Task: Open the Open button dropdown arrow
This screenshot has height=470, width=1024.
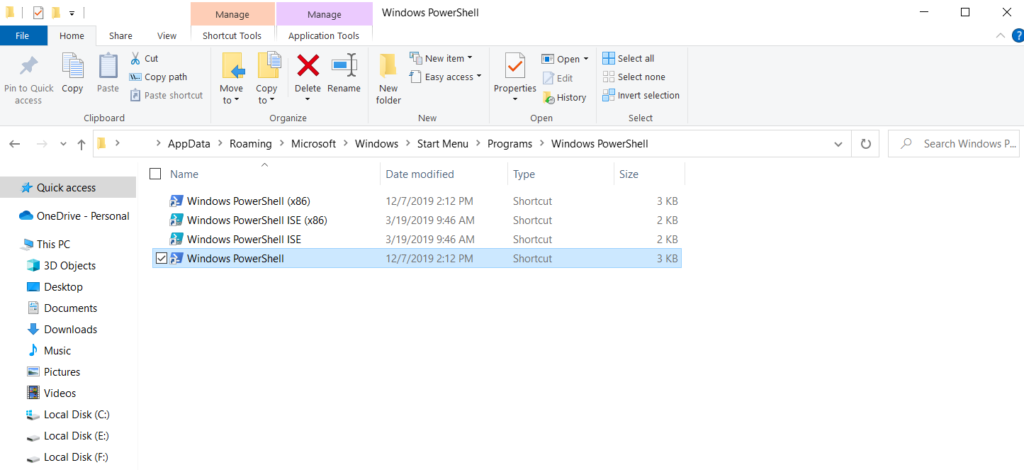Action: [x=586, y=59]
